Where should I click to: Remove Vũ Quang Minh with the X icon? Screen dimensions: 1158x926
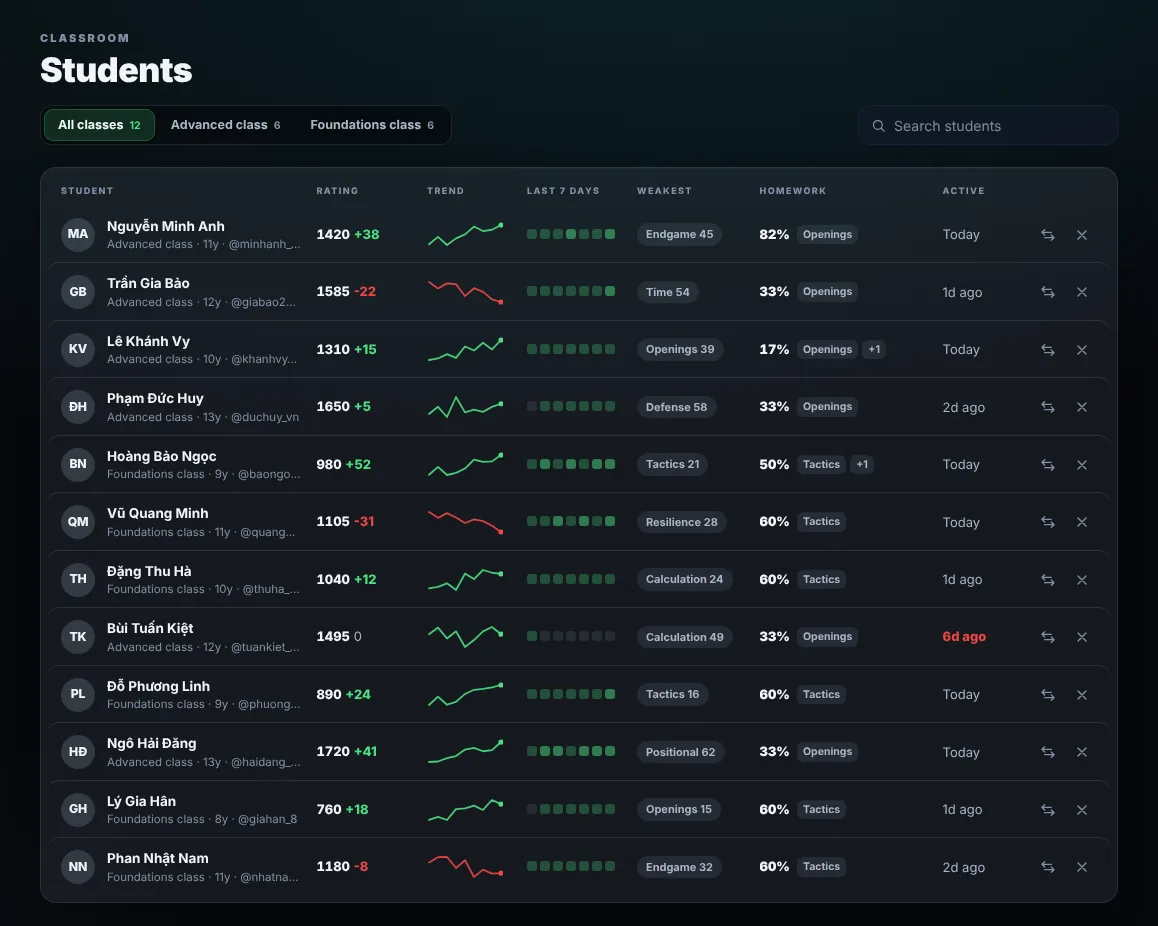[x=1081, y=522]
